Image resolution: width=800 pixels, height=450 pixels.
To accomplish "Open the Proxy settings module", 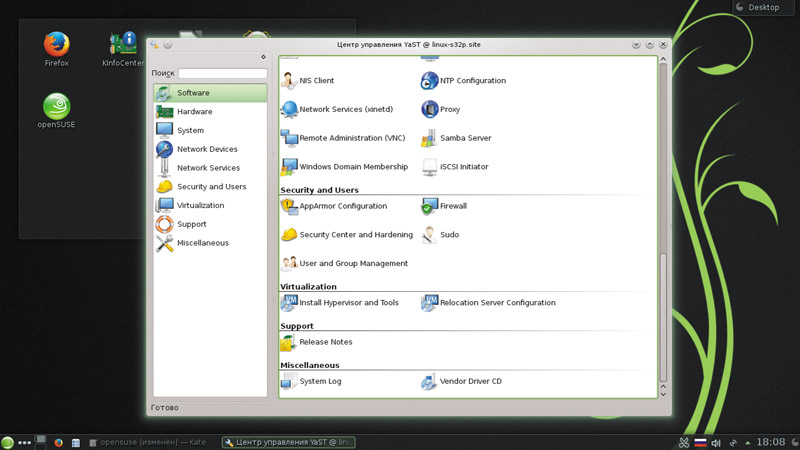I will click(x=441, y=109).
